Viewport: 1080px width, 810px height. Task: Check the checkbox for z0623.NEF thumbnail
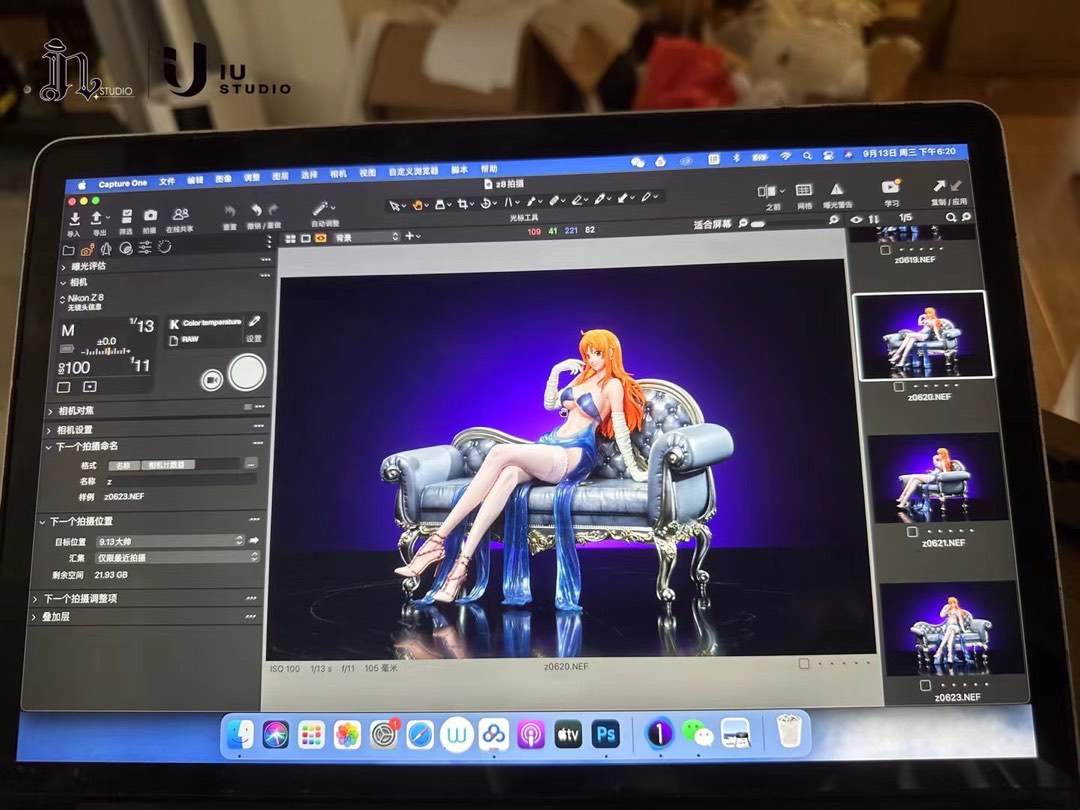pyautogui.click(x=925, y=685)
